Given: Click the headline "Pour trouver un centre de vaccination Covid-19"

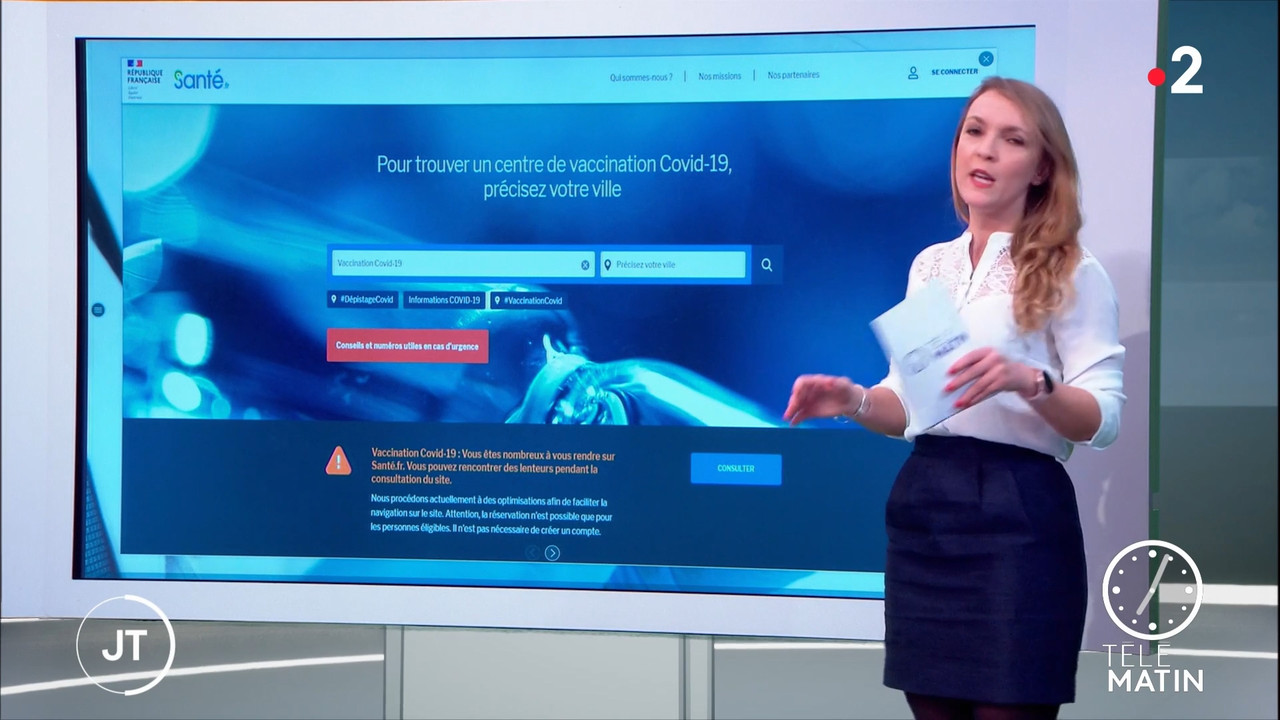Looking at the screenshot, I should point(554,164).
